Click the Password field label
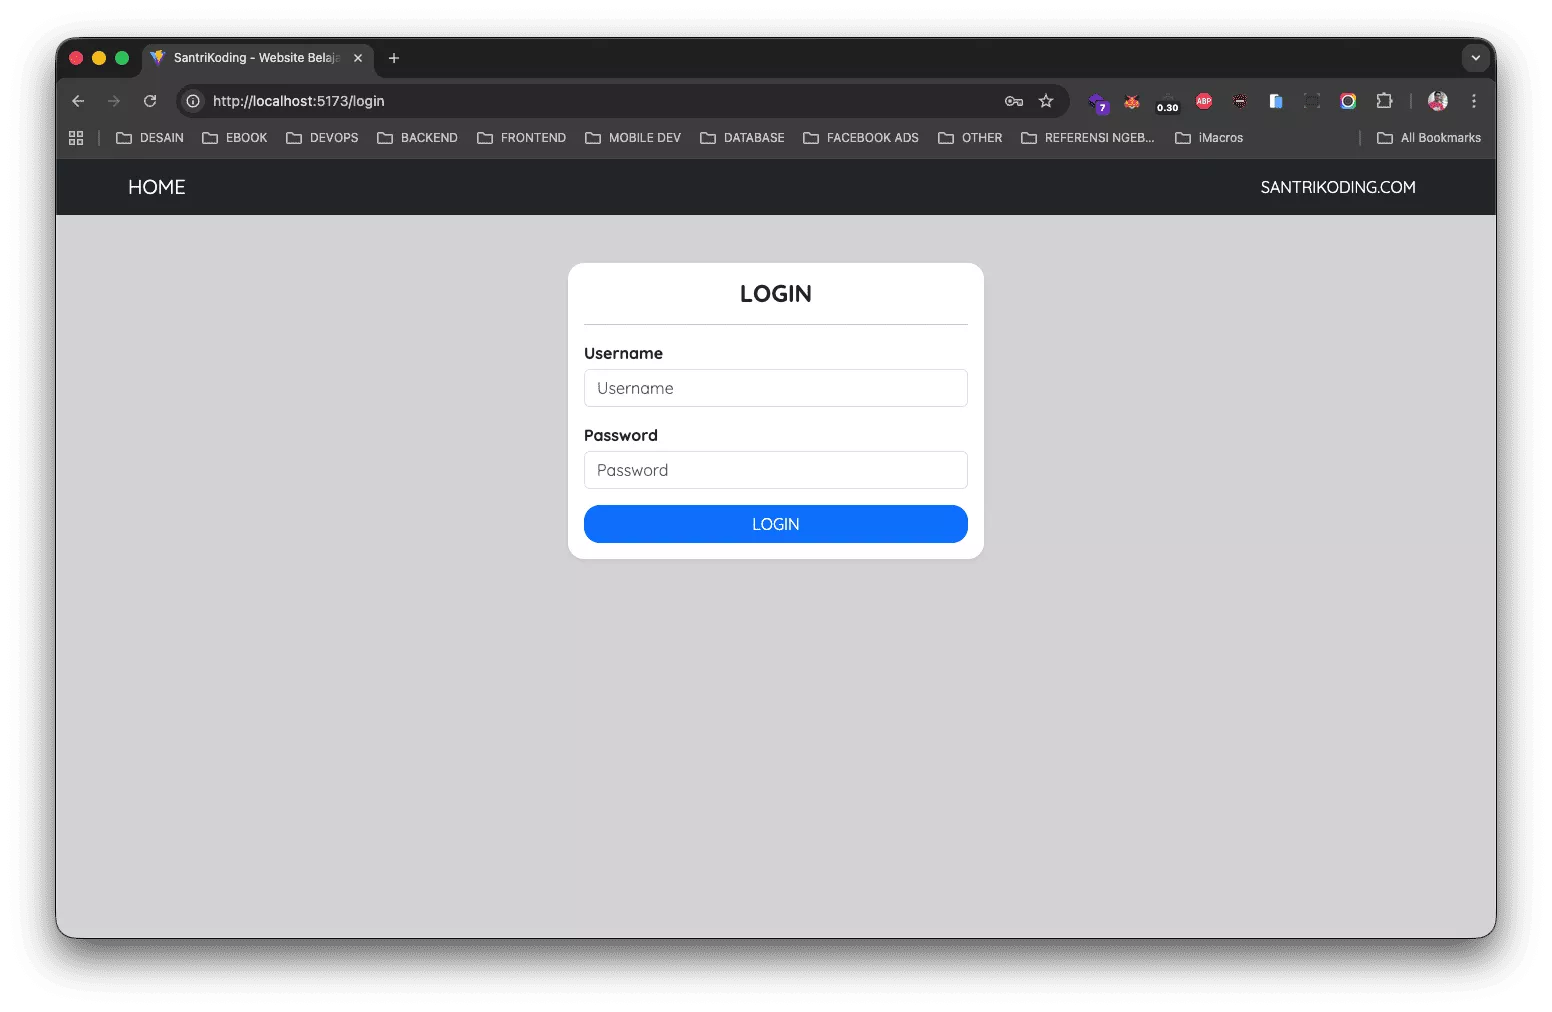 coord(621,435)
